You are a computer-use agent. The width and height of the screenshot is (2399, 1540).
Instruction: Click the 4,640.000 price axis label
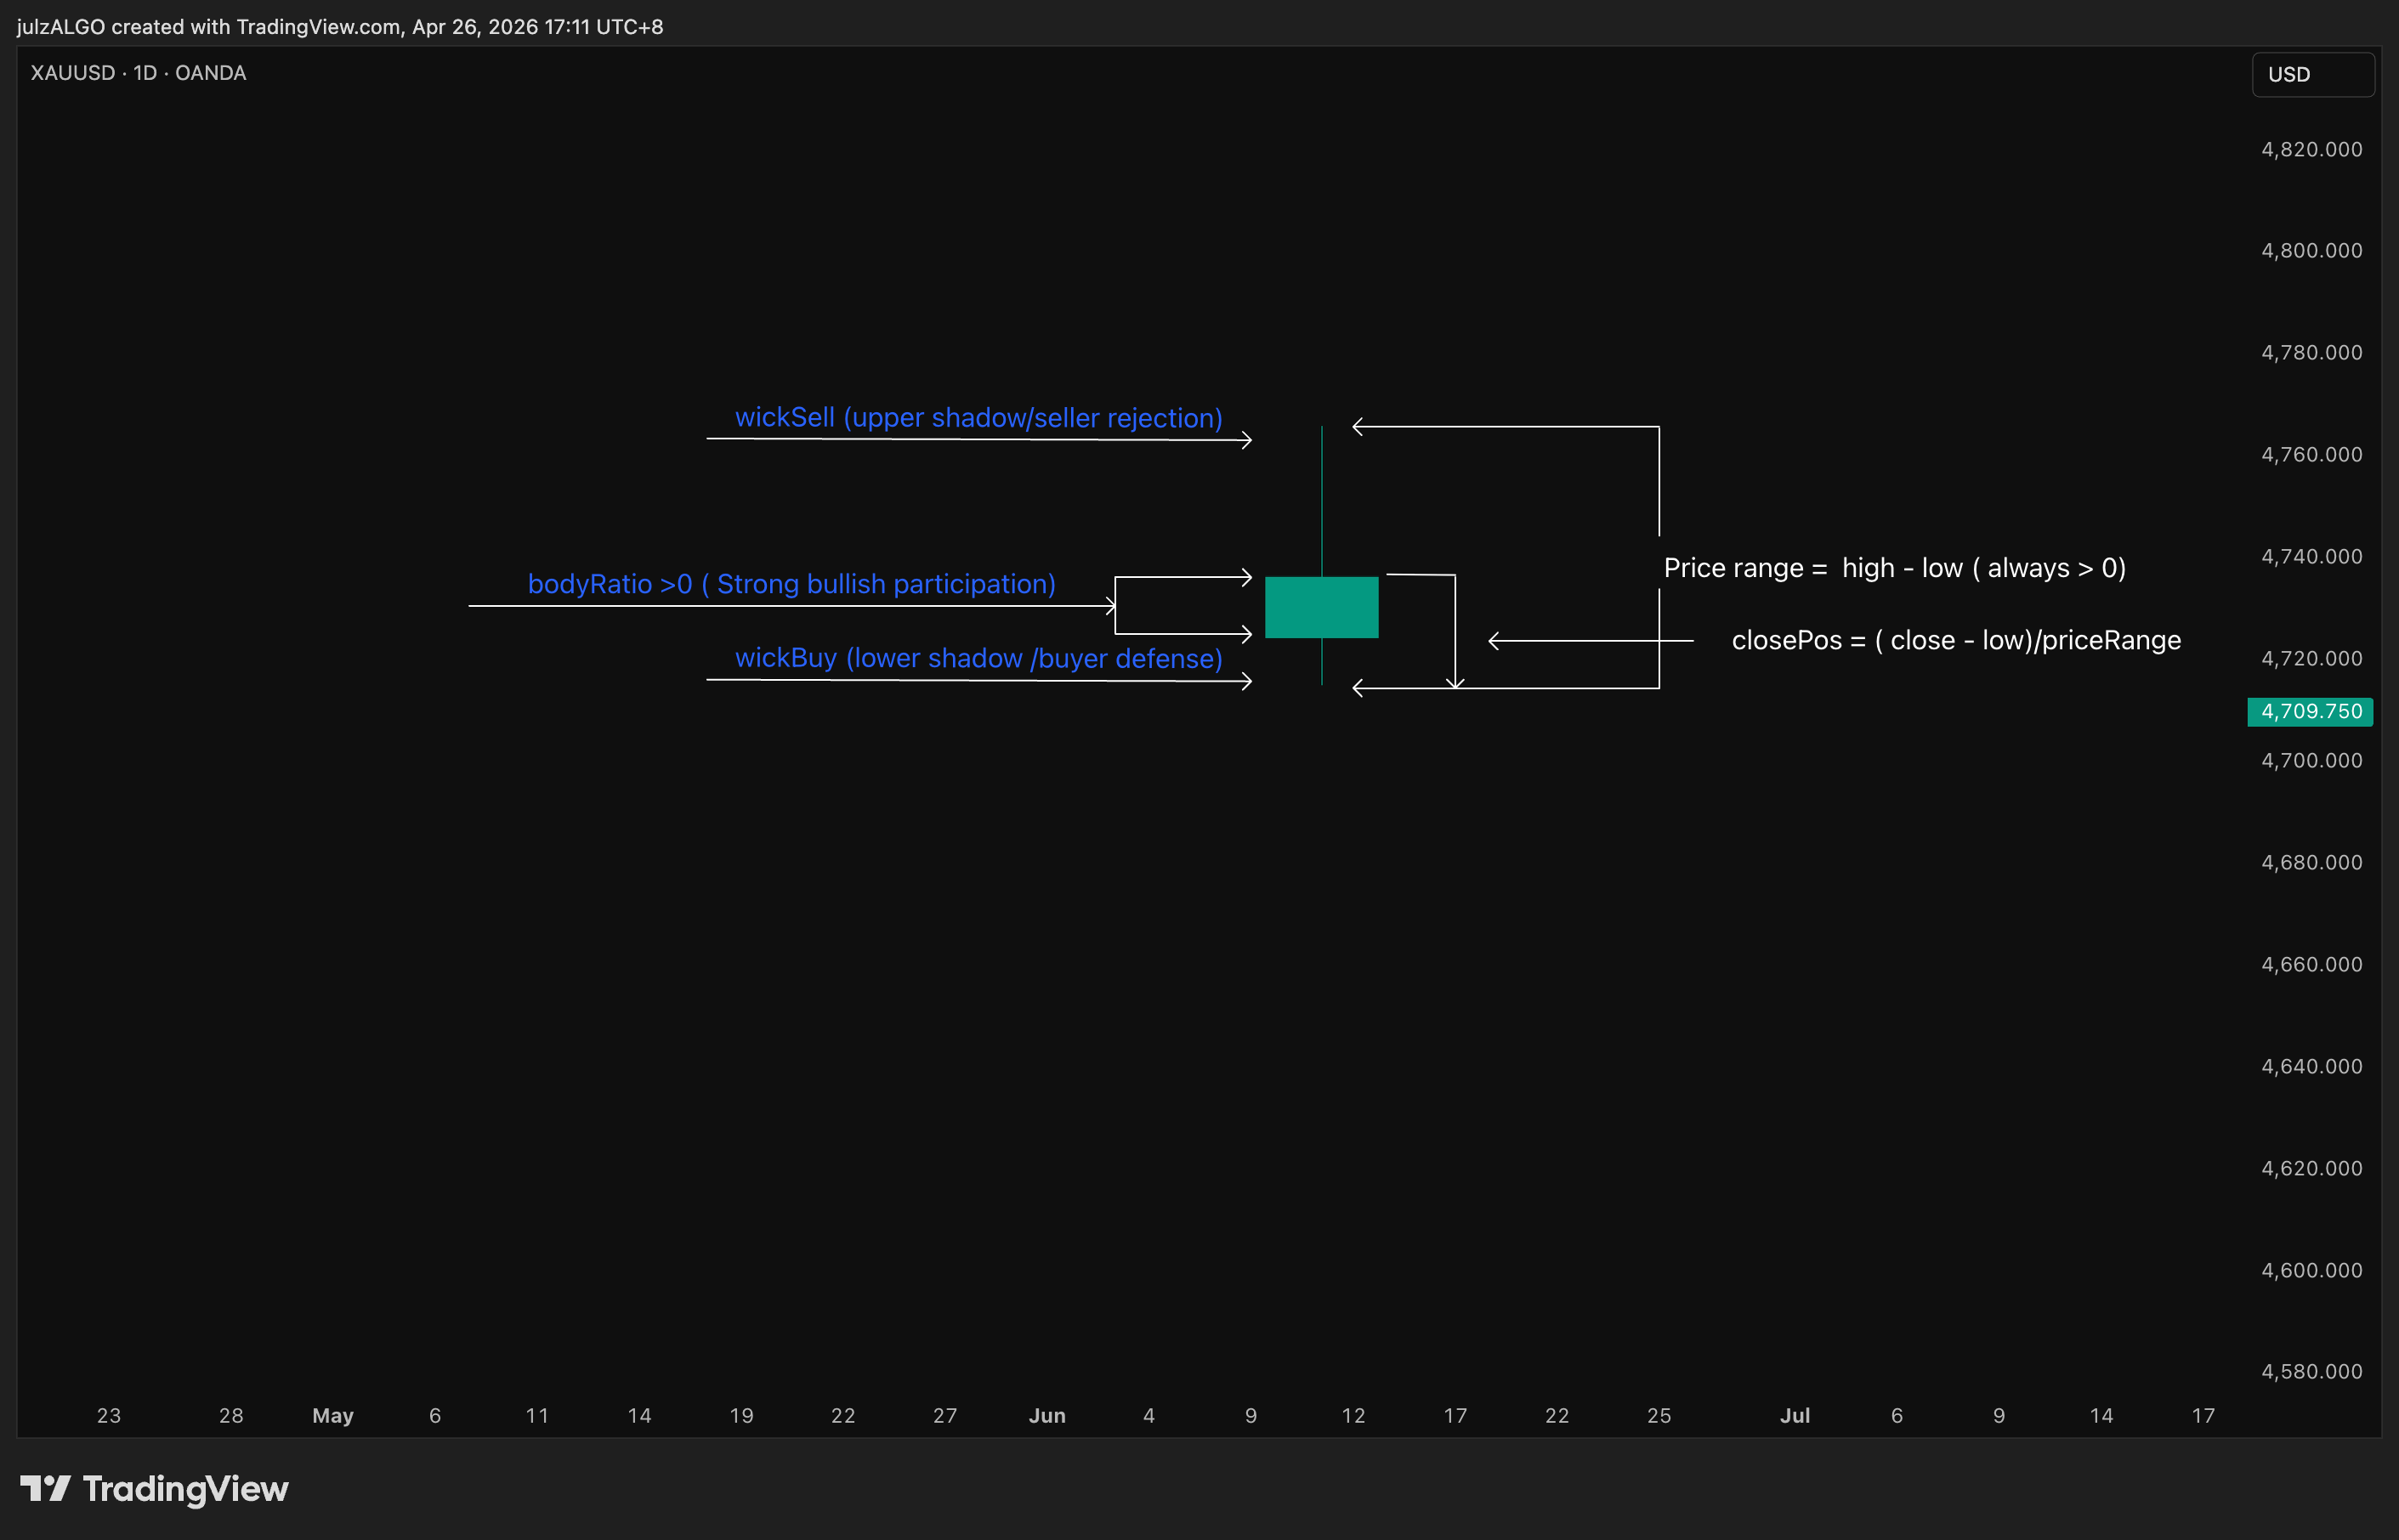[x=2312, y=1066]
